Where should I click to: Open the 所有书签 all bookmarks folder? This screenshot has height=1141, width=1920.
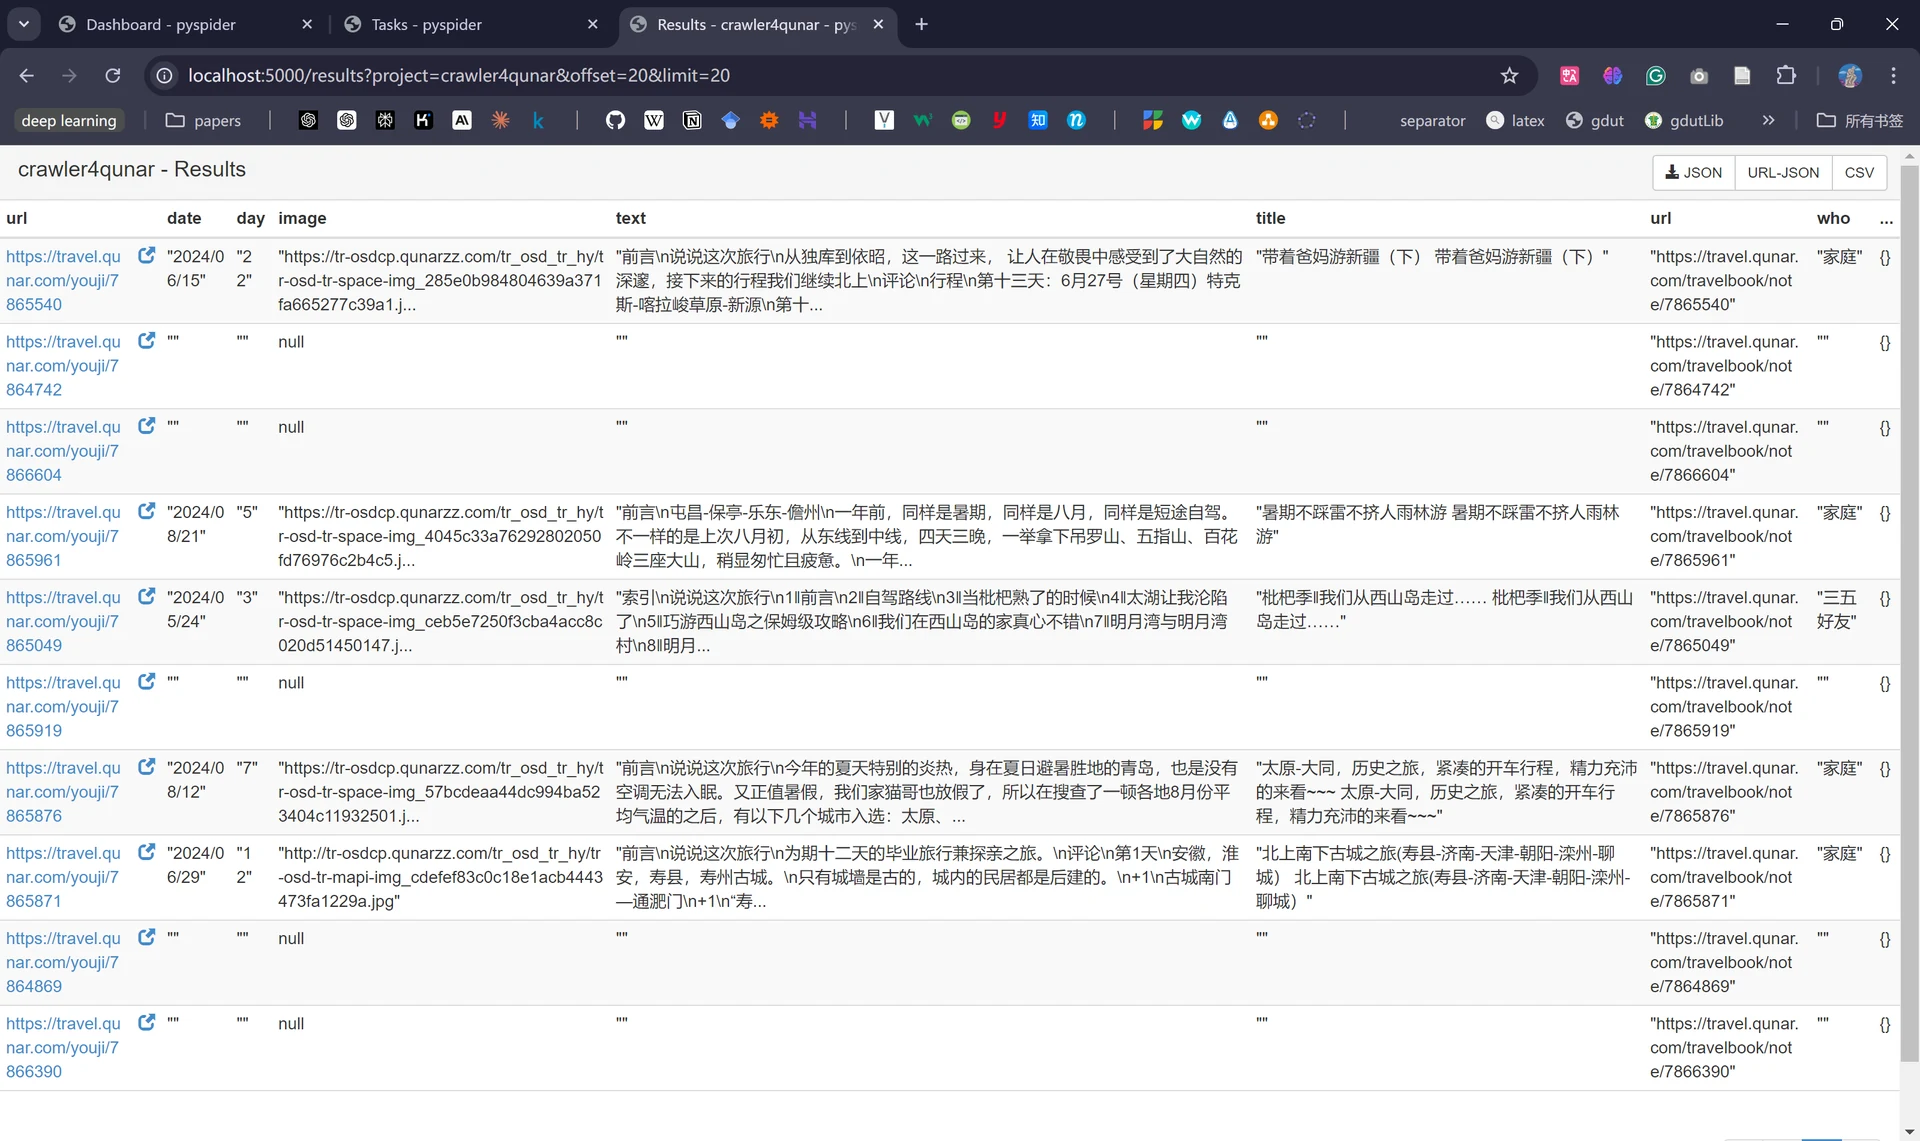1860,120
